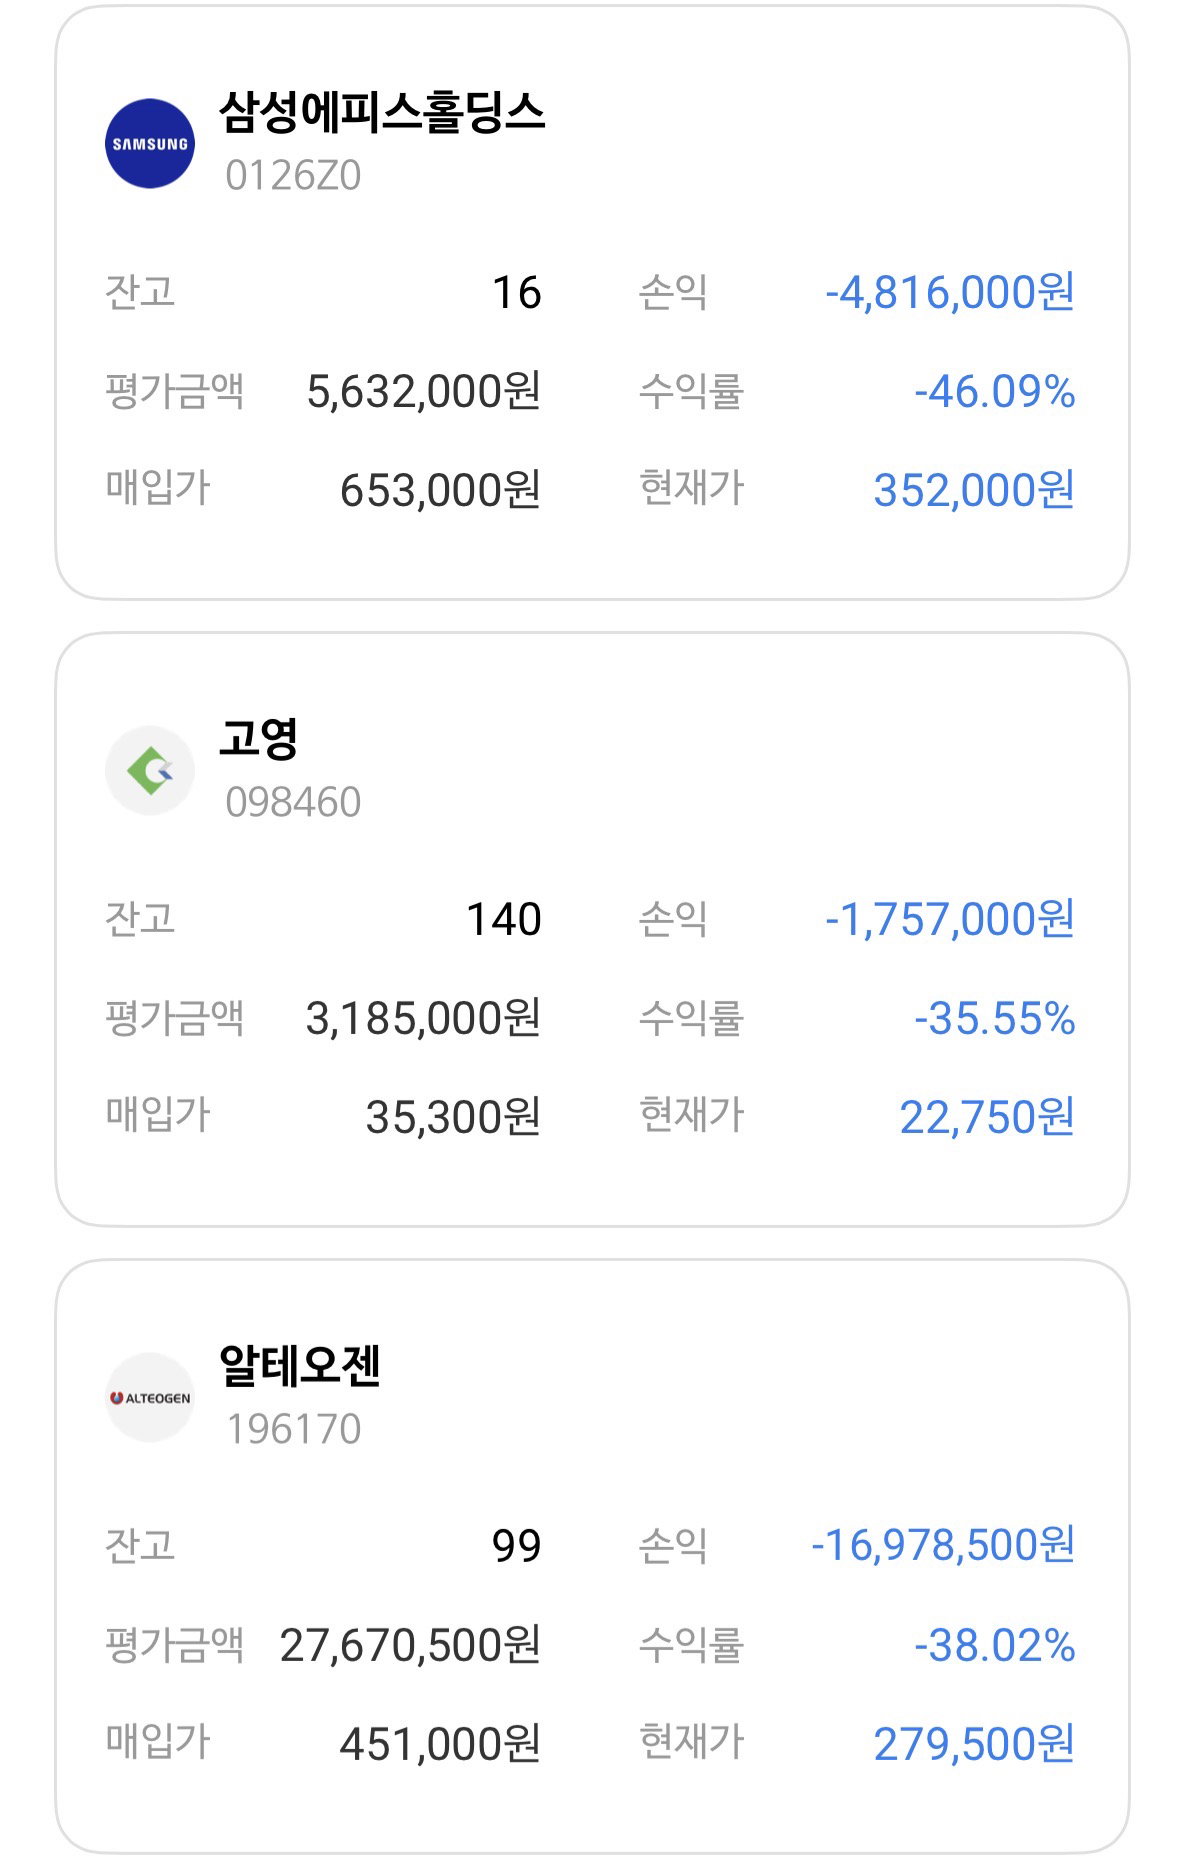The width and height of the screenshot is (1179, 1866).
Task: Tap the -38.02% return rate
Action: (x=995, y=1645)
